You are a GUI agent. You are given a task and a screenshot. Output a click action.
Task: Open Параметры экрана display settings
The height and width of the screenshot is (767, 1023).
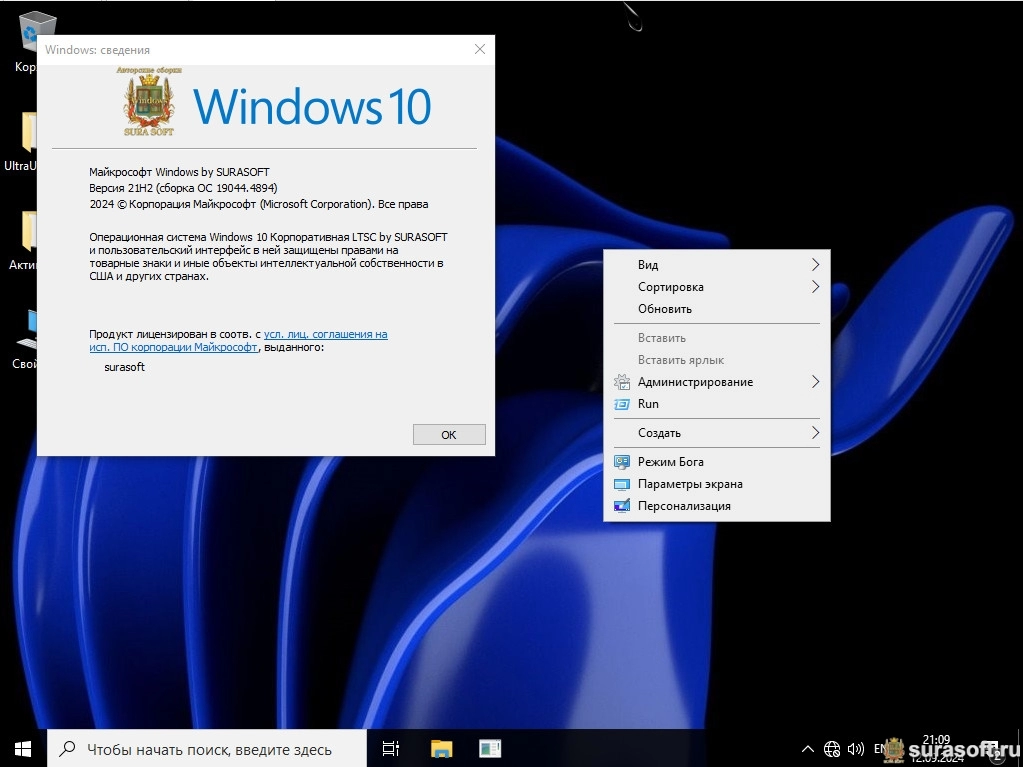pyautogui.click(x=690, y=484)
